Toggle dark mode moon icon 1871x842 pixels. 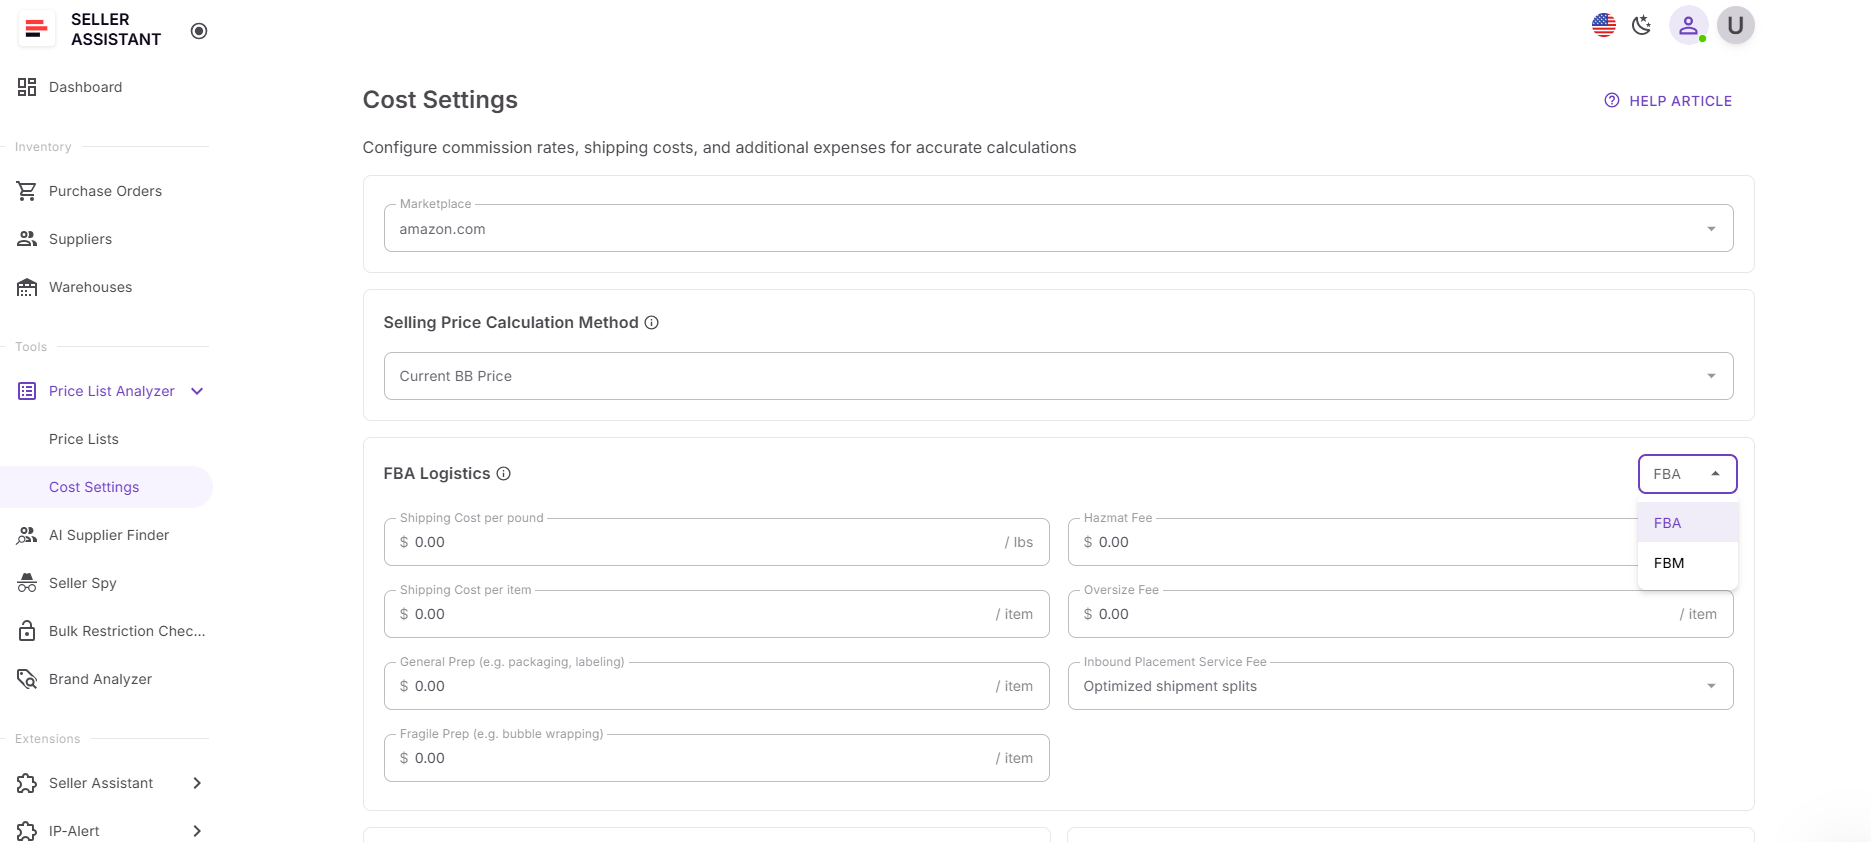coord(1642,25)
